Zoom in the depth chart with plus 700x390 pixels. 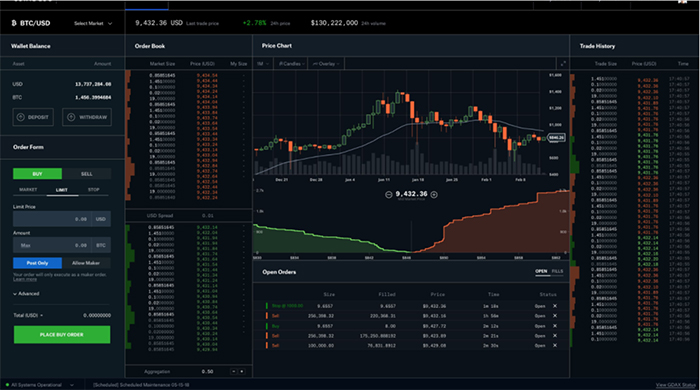pos(434,195)
